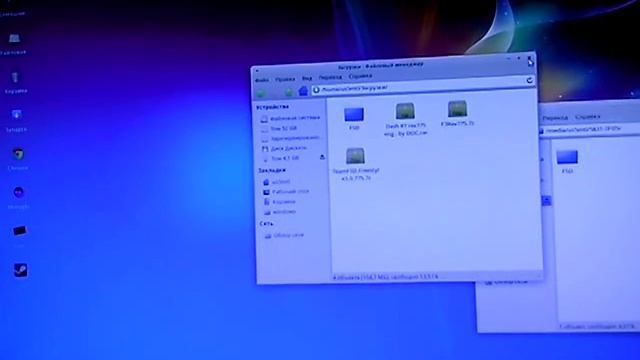Open the Steam desktop icon
Image resolution: width=640 pixels, height=360 pixels.
(20, 270)
